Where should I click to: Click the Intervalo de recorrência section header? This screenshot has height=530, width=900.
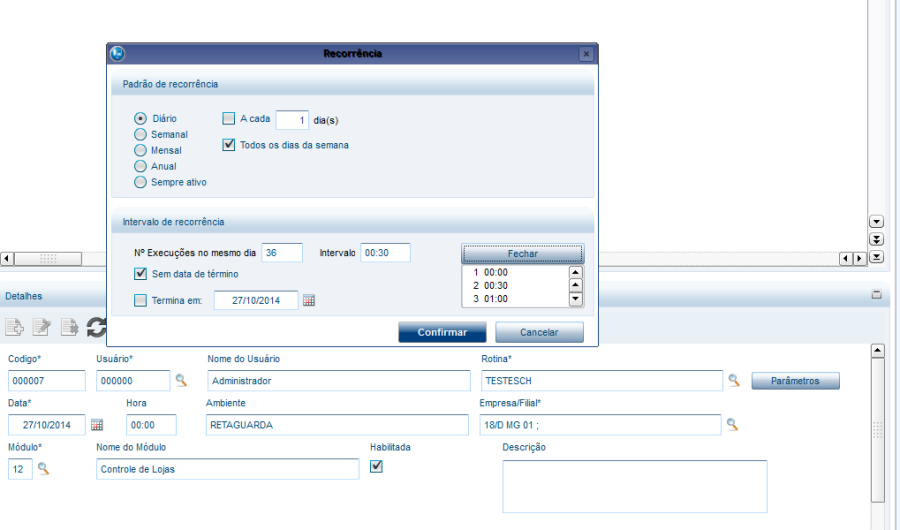pyautogui.click(x=352, y=222)
